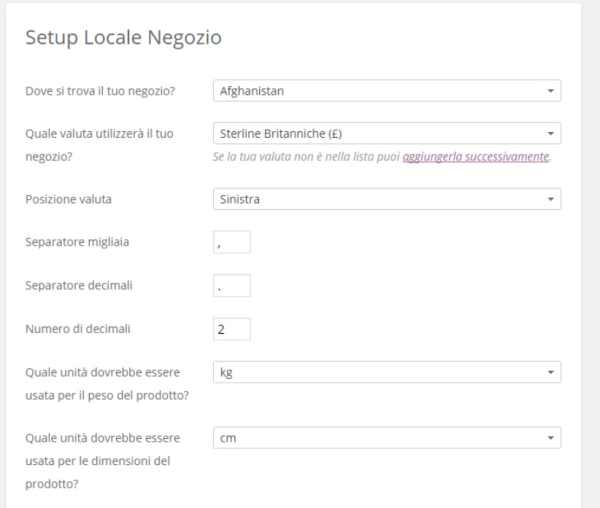Open the product dimensions unit dropdown showing cm
This screenshot has height=508, width=600.
(387, 438)
